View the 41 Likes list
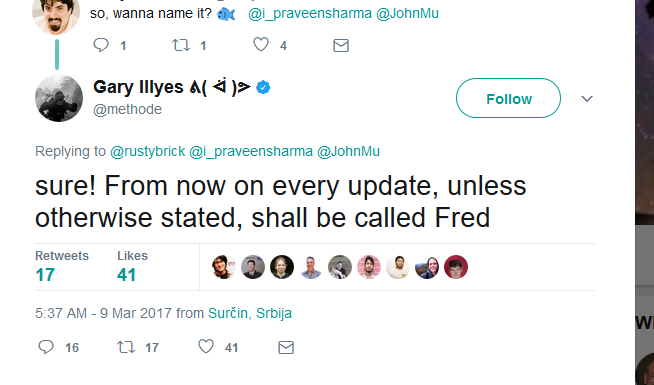The width and height of the screenshot is (654, 385). coord(132,267)
